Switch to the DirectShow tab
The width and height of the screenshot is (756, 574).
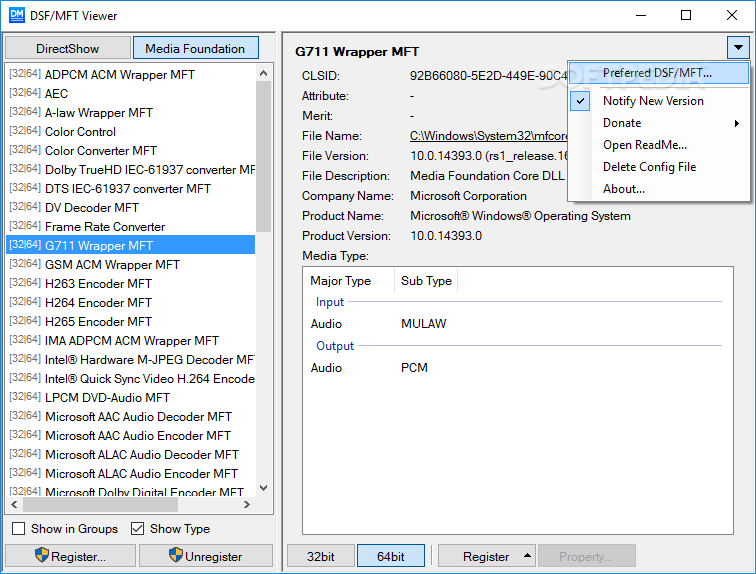[x=68, y=49]
